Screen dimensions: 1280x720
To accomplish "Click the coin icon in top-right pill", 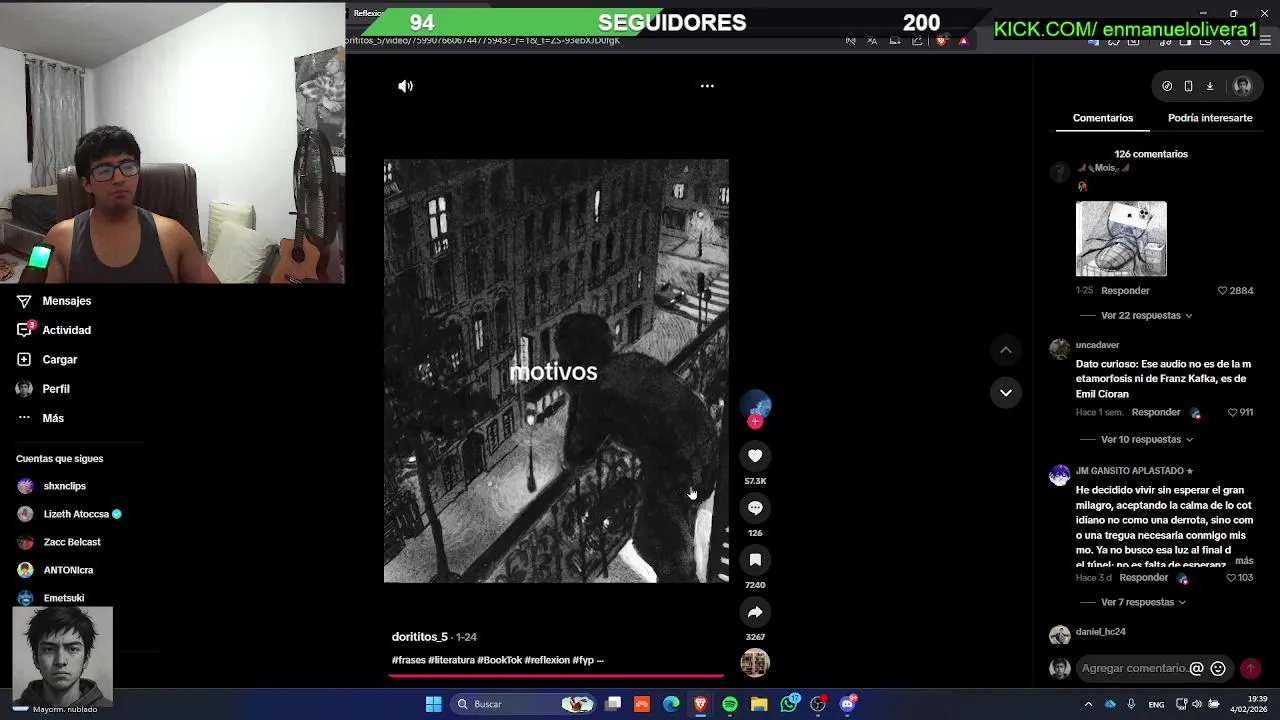I will coord(1167,86).
